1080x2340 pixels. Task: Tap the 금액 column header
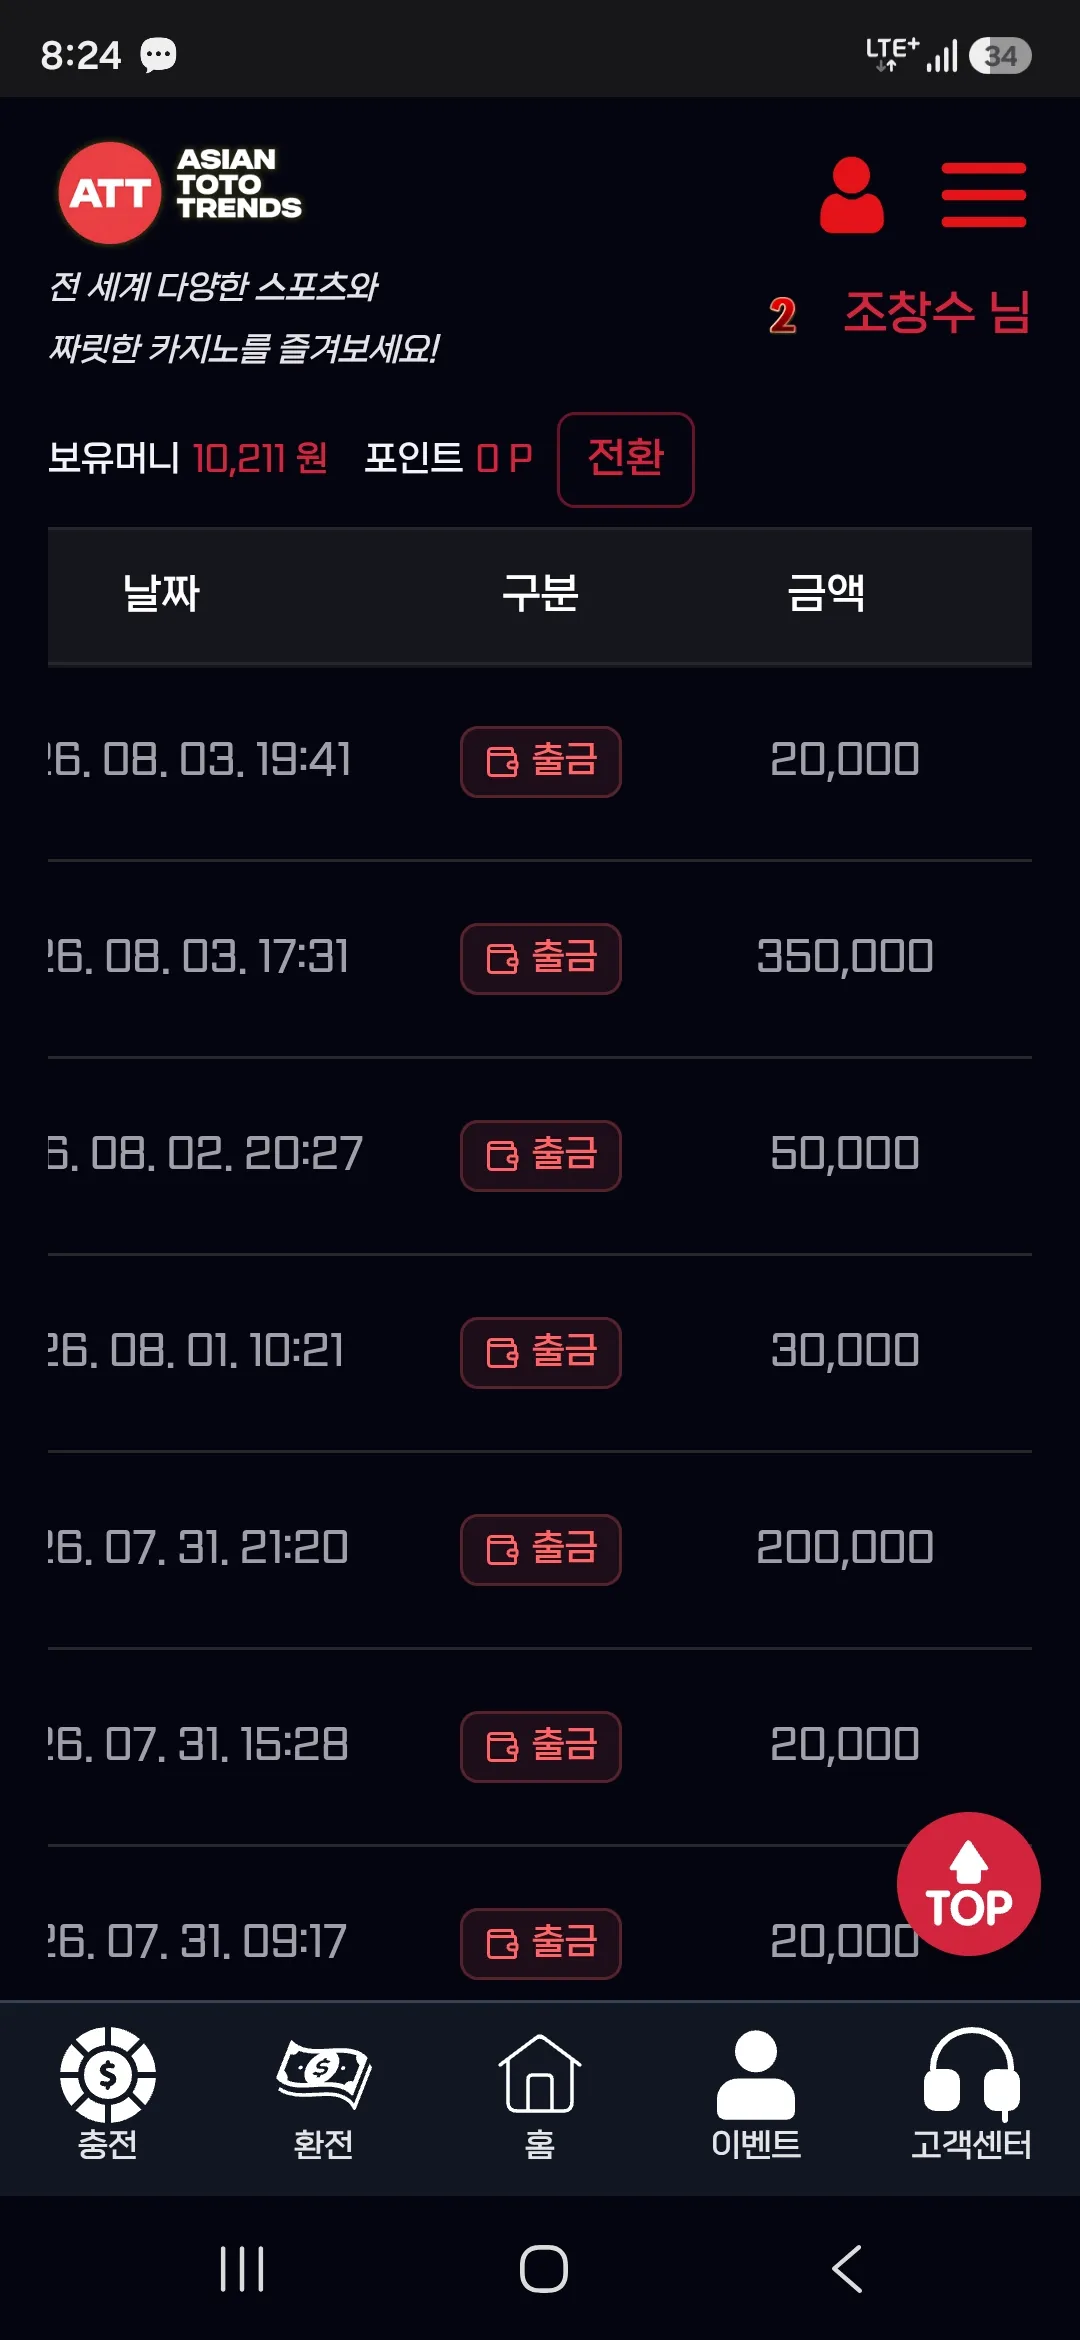tap(826, 593)
